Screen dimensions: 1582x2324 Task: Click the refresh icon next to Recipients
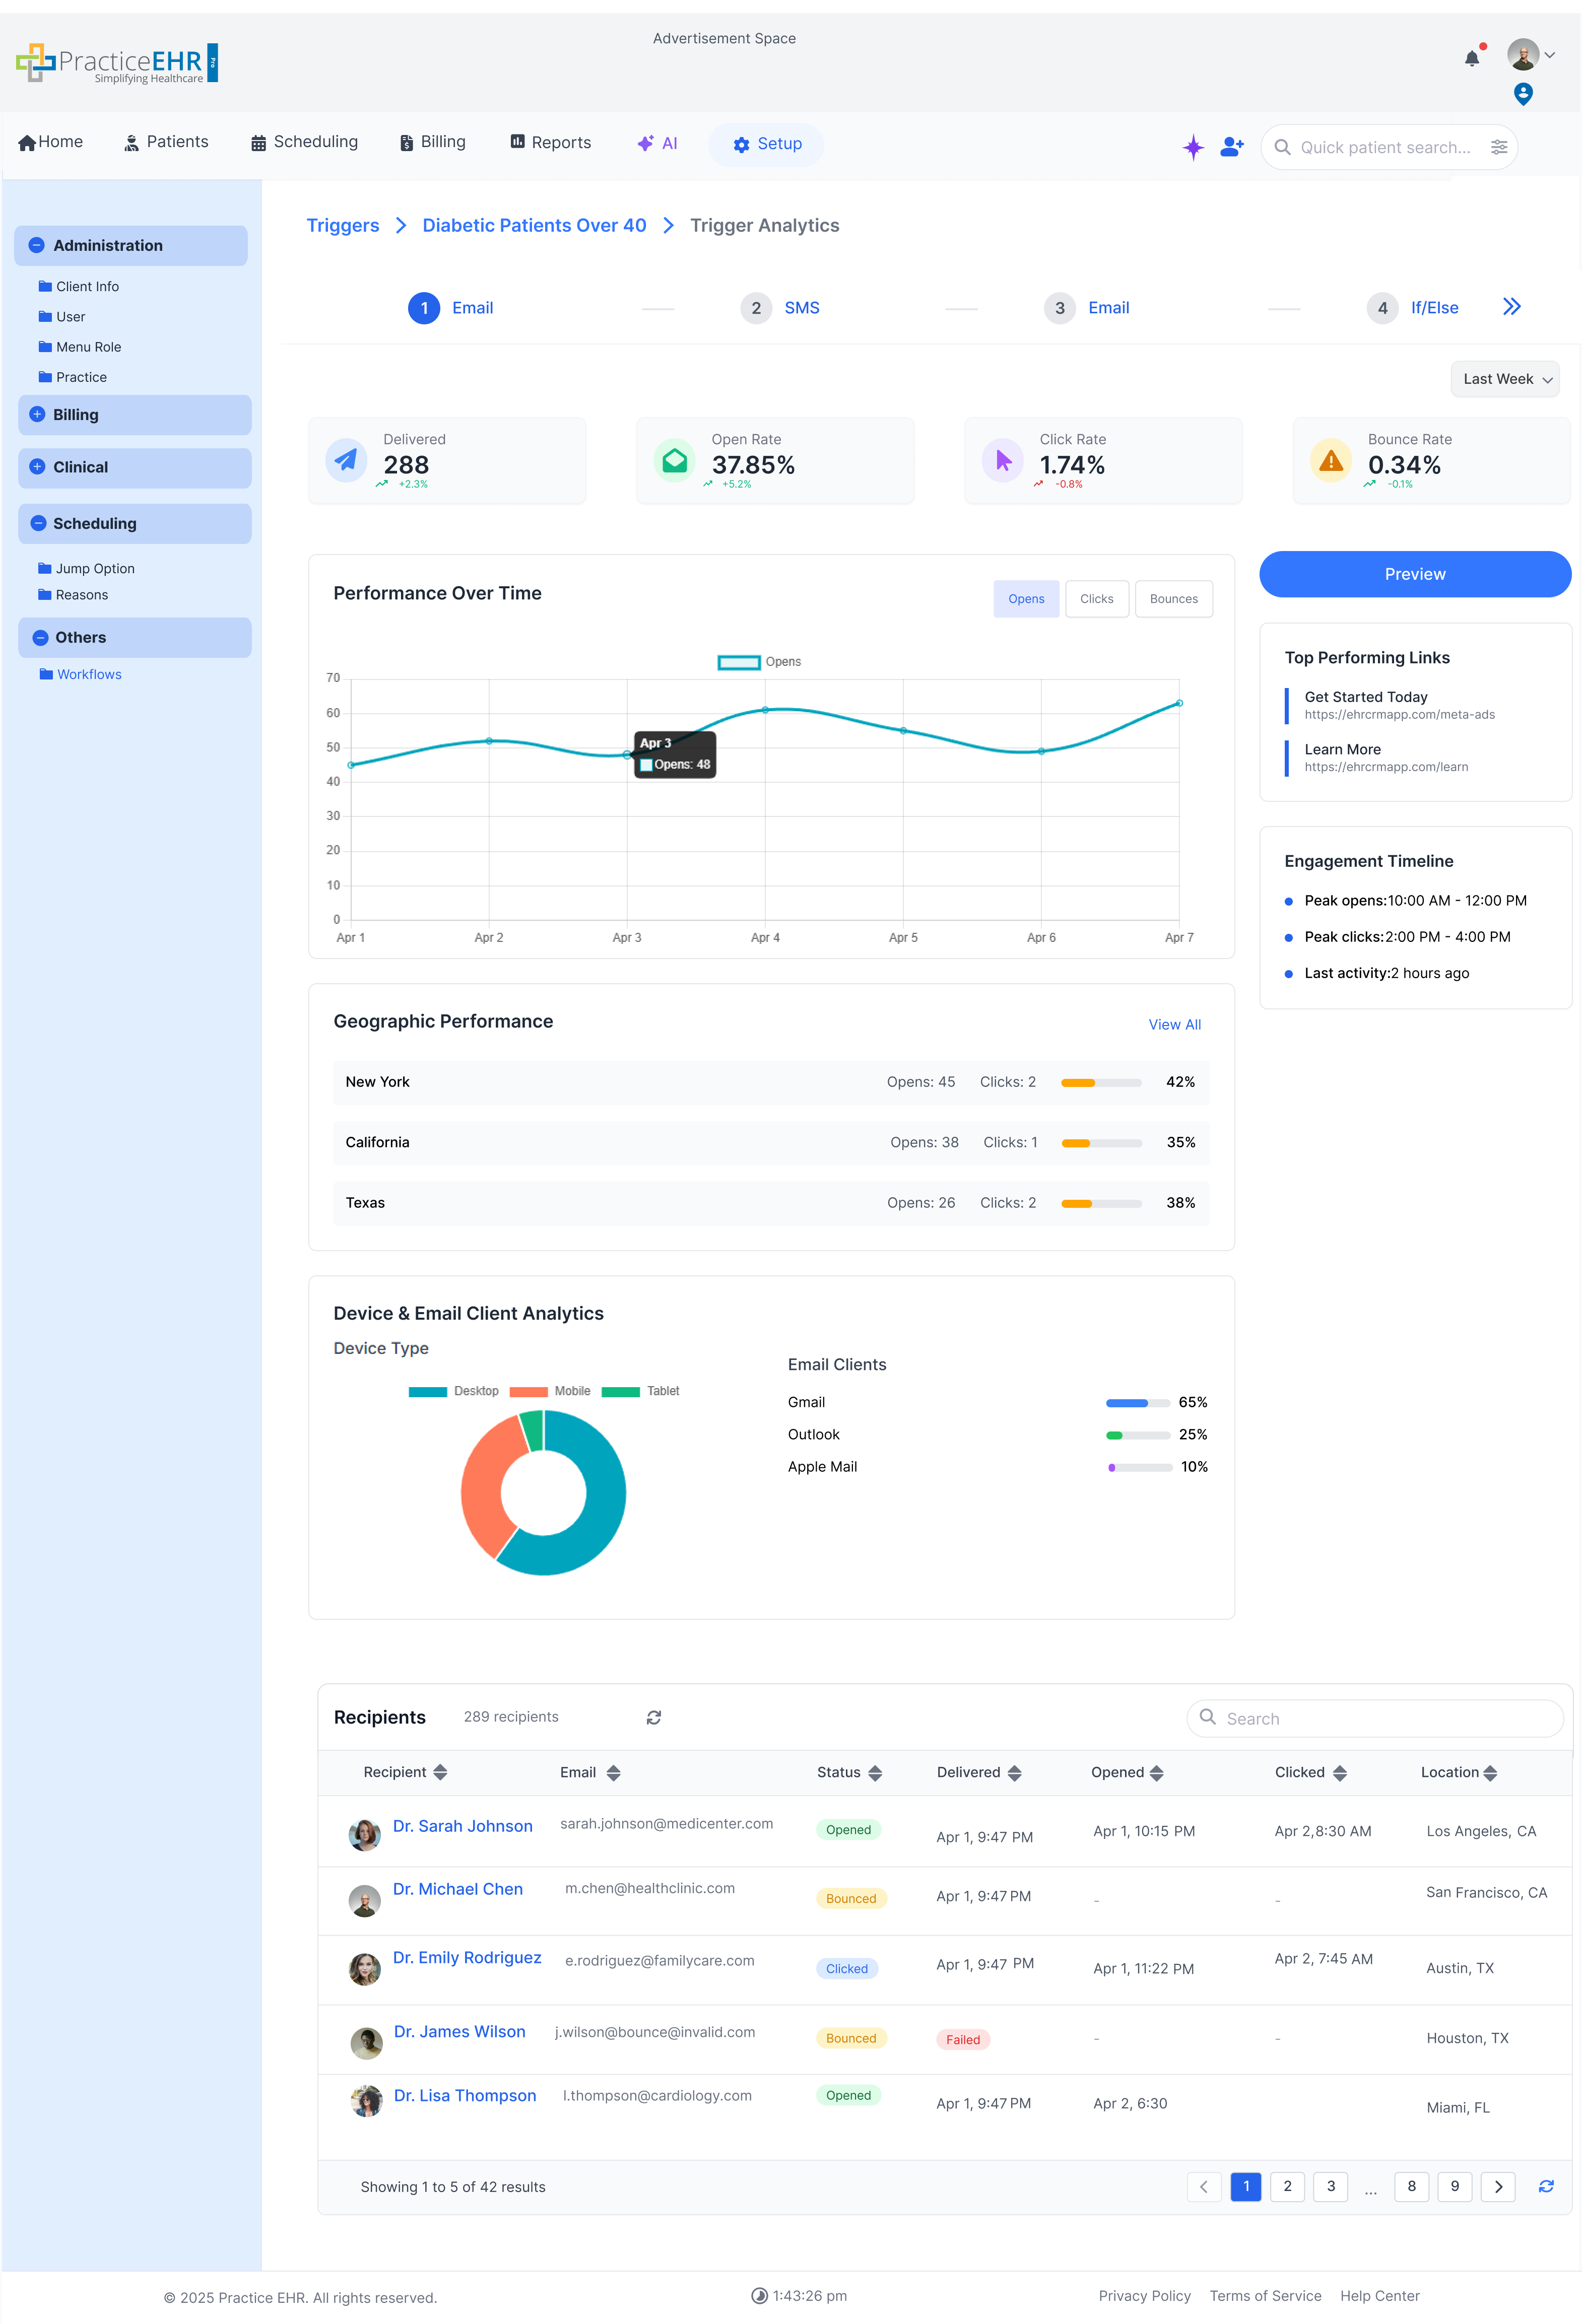coord(653,1717)
